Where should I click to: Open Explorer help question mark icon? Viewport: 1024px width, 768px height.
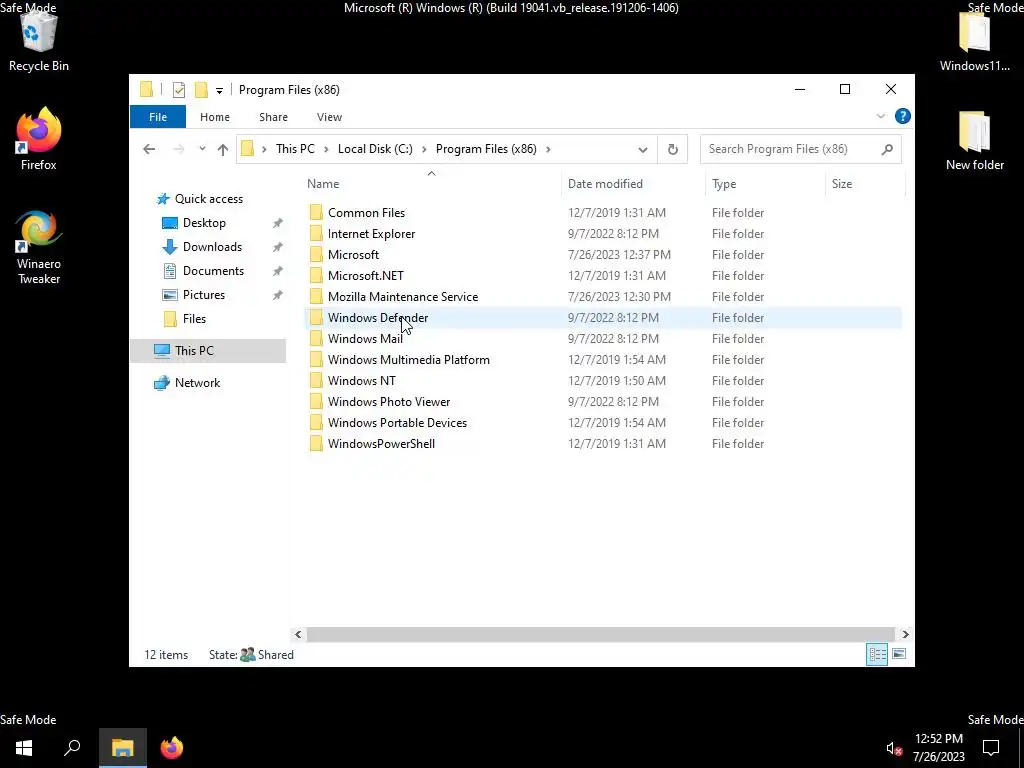tap(903, 116)
